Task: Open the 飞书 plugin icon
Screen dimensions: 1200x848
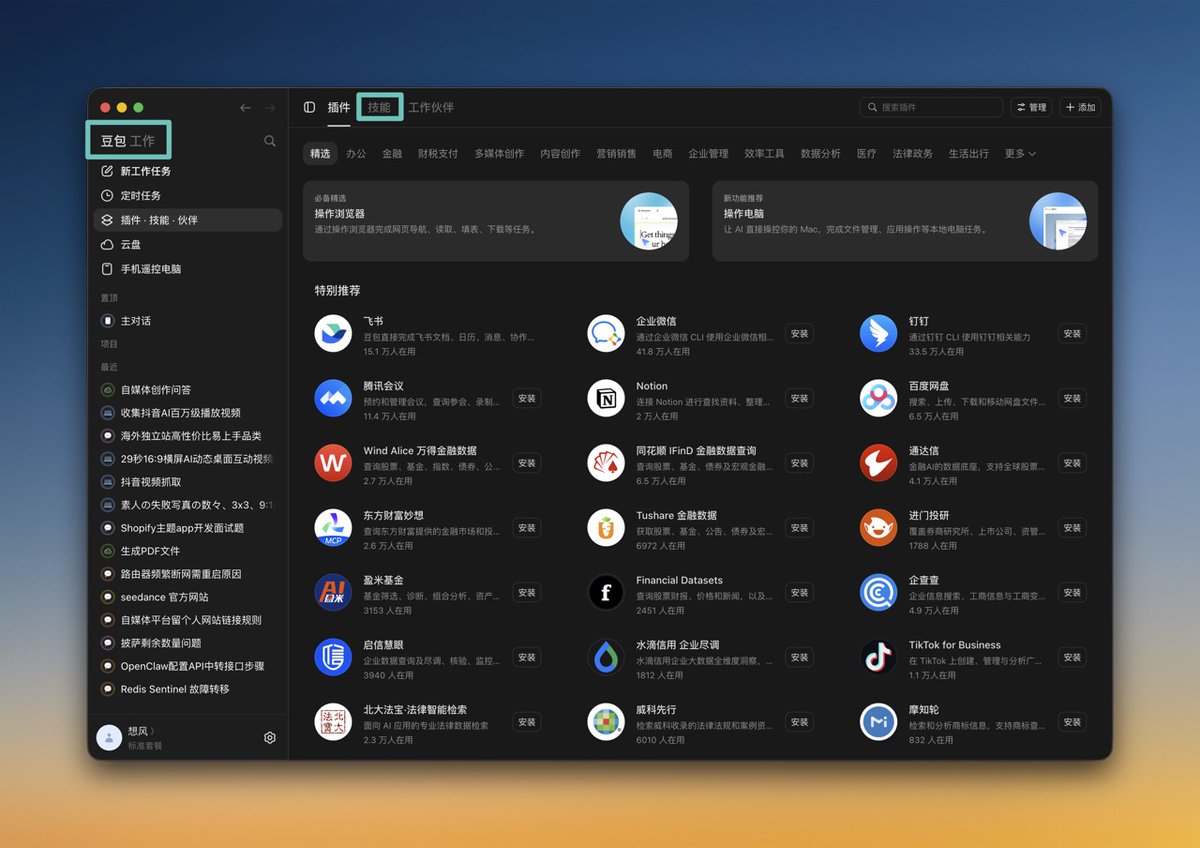Action: pyautogui.click(x=333, y=333)
